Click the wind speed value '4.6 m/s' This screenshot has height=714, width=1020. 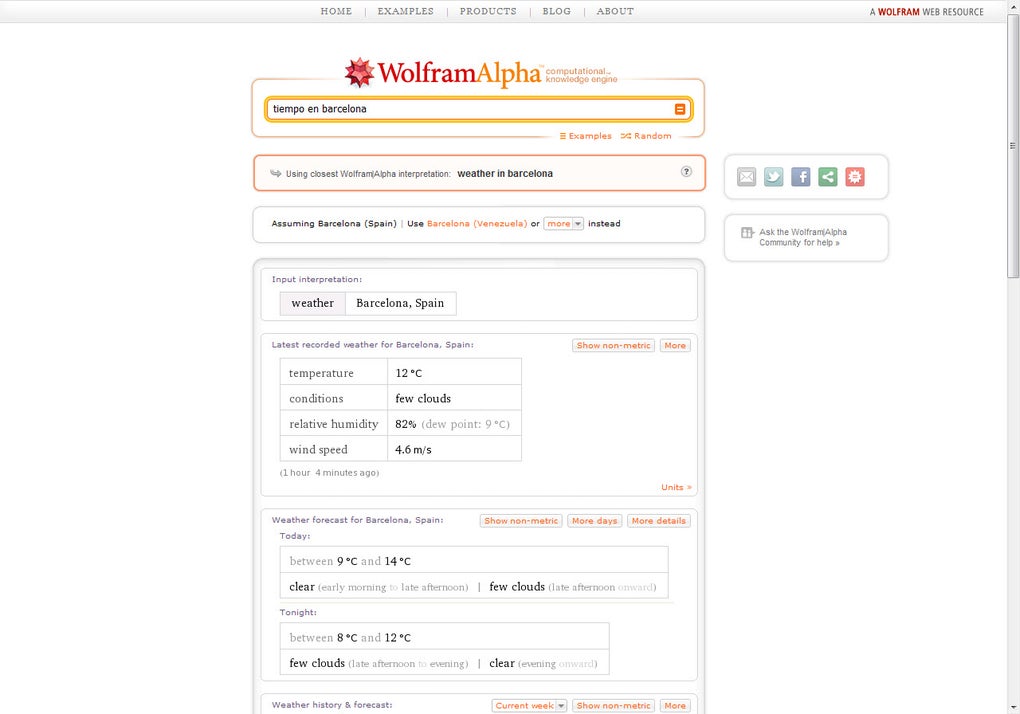(413, 449)
